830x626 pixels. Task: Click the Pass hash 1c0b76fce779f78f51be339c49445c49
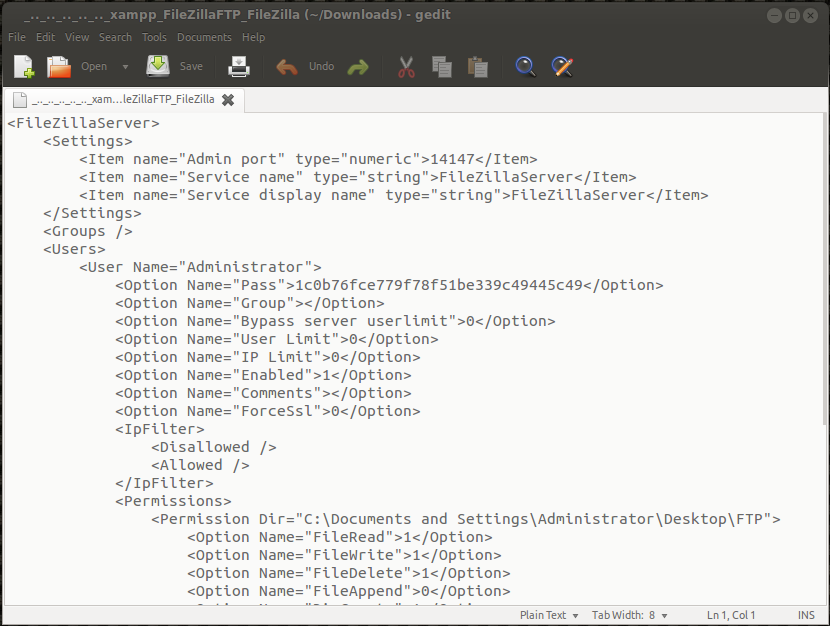439,285
